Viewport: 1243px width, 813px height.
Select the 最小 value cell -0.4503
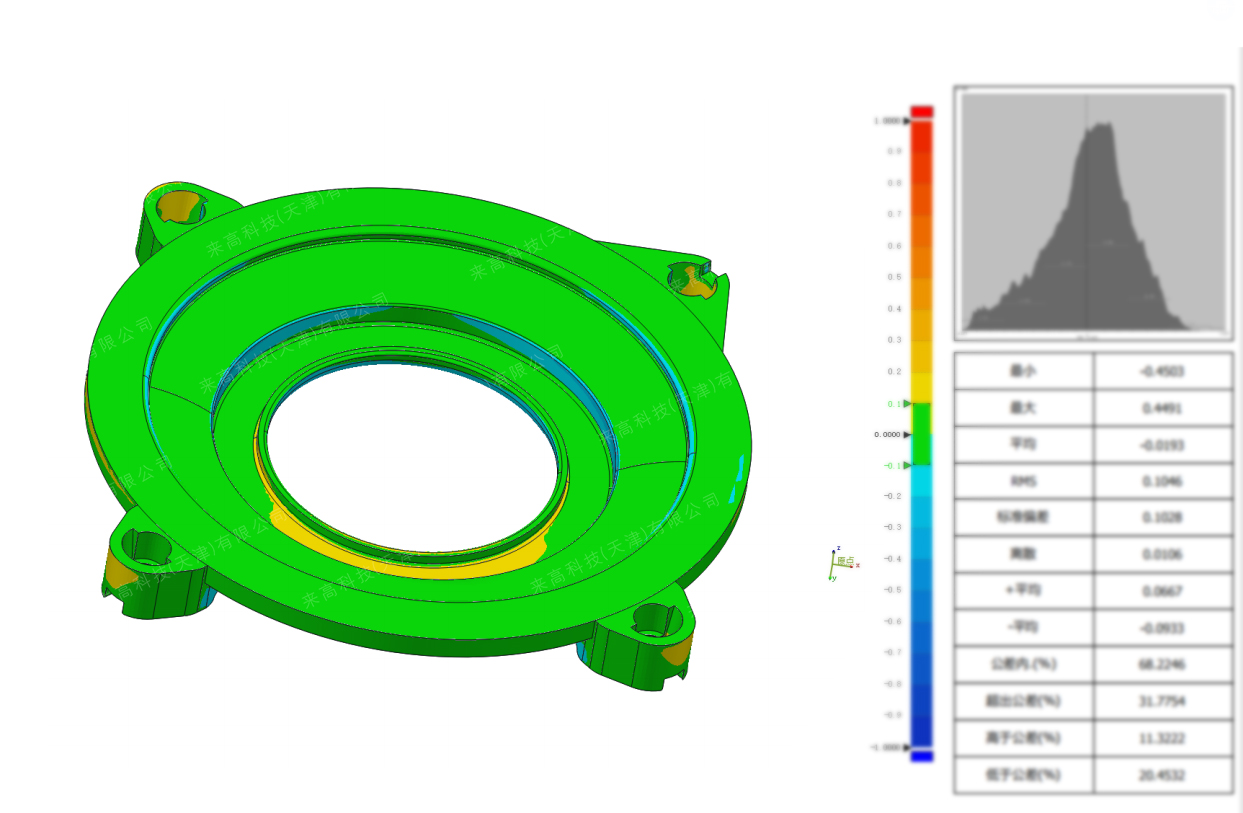(x=1163, y=371)
